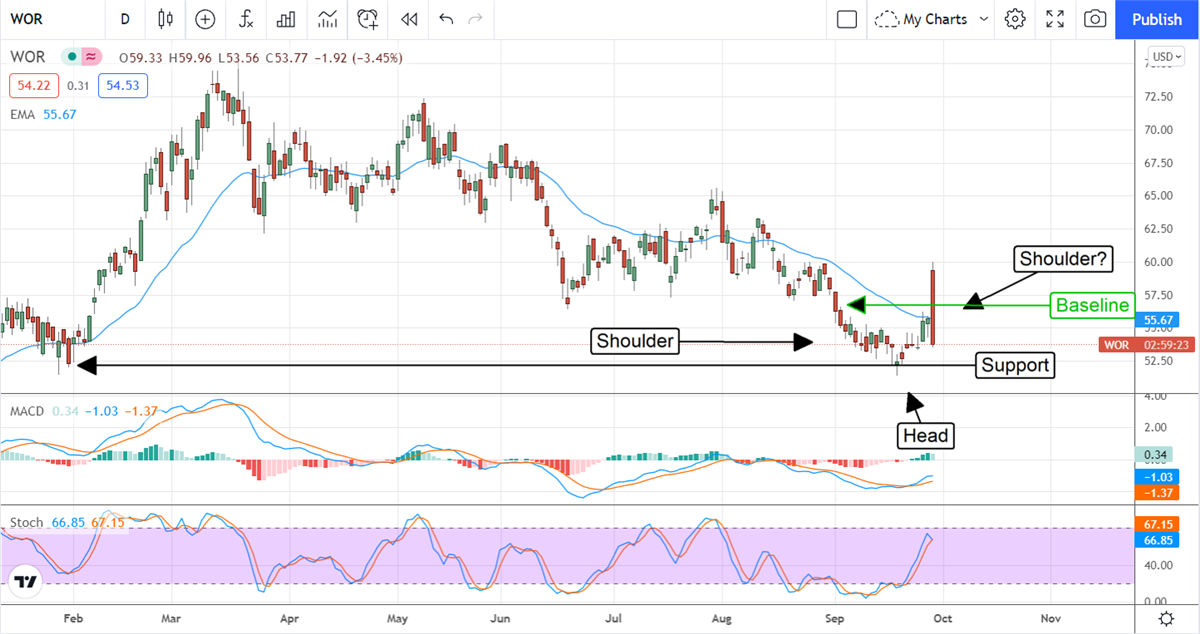Click the Mar date on time axis

click(x=173, y=619)
